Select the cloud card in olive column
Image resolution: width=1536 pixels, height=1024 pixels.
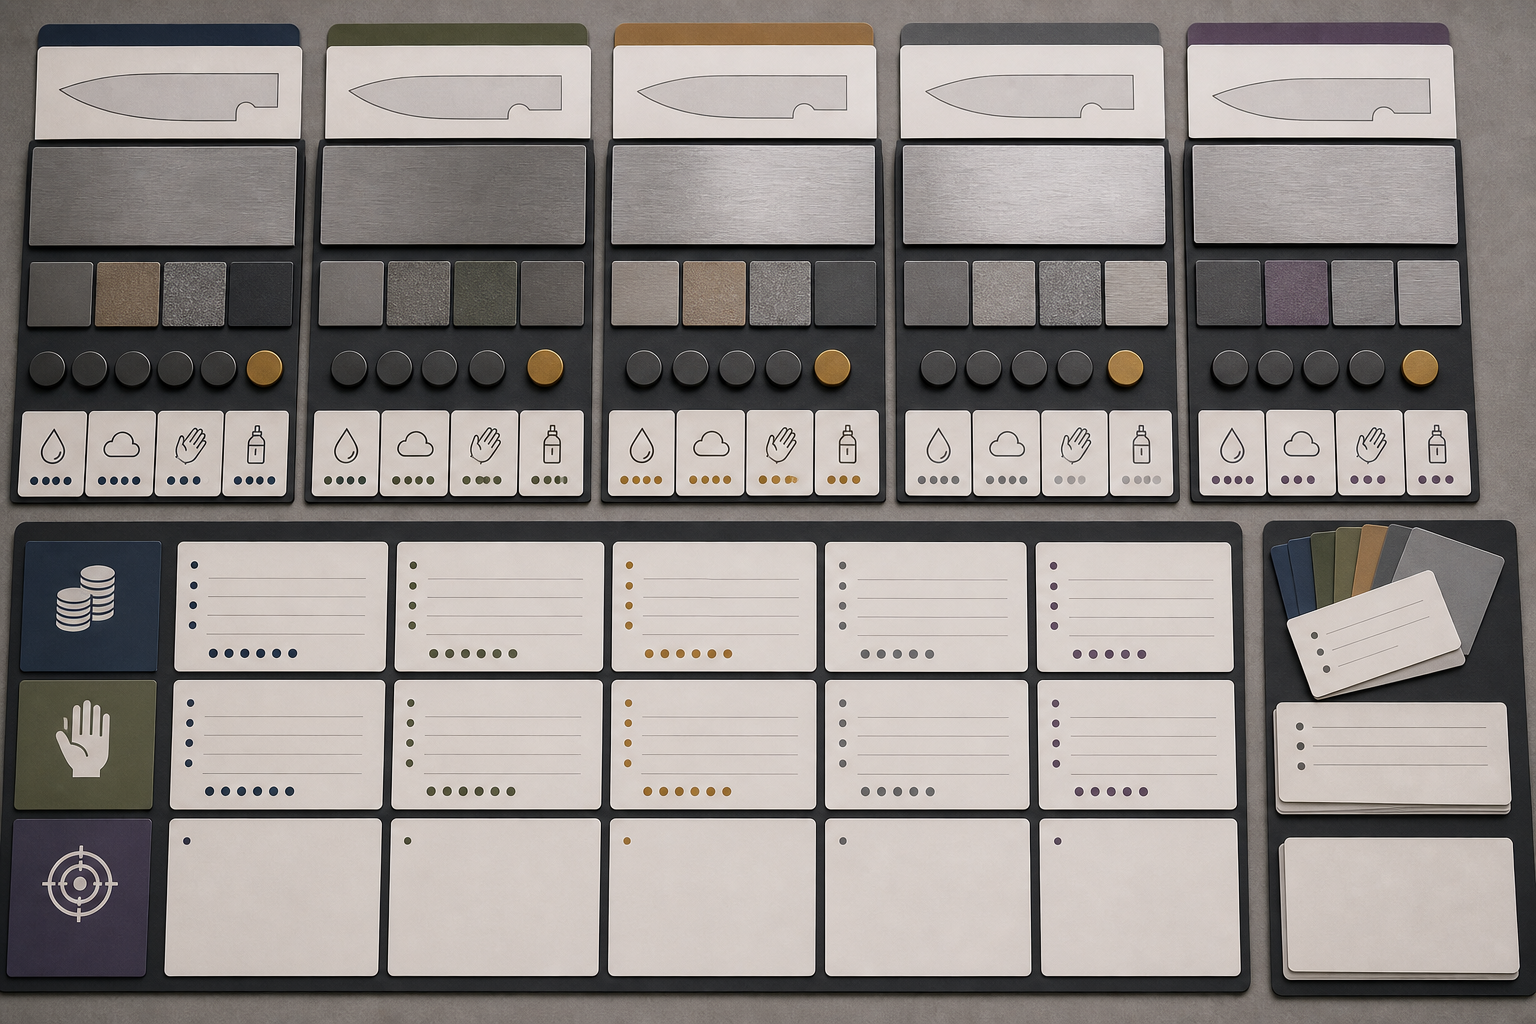(415, 453)
